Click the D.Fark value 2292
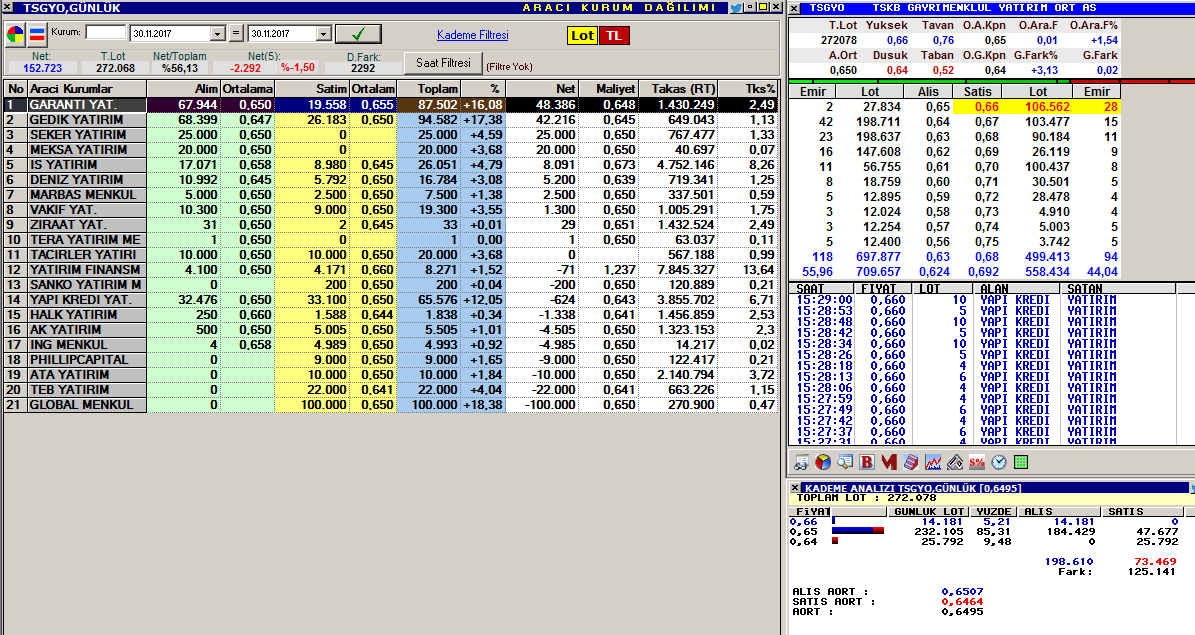This screenshot has height=635, width=1195. (x=363, y=68)
